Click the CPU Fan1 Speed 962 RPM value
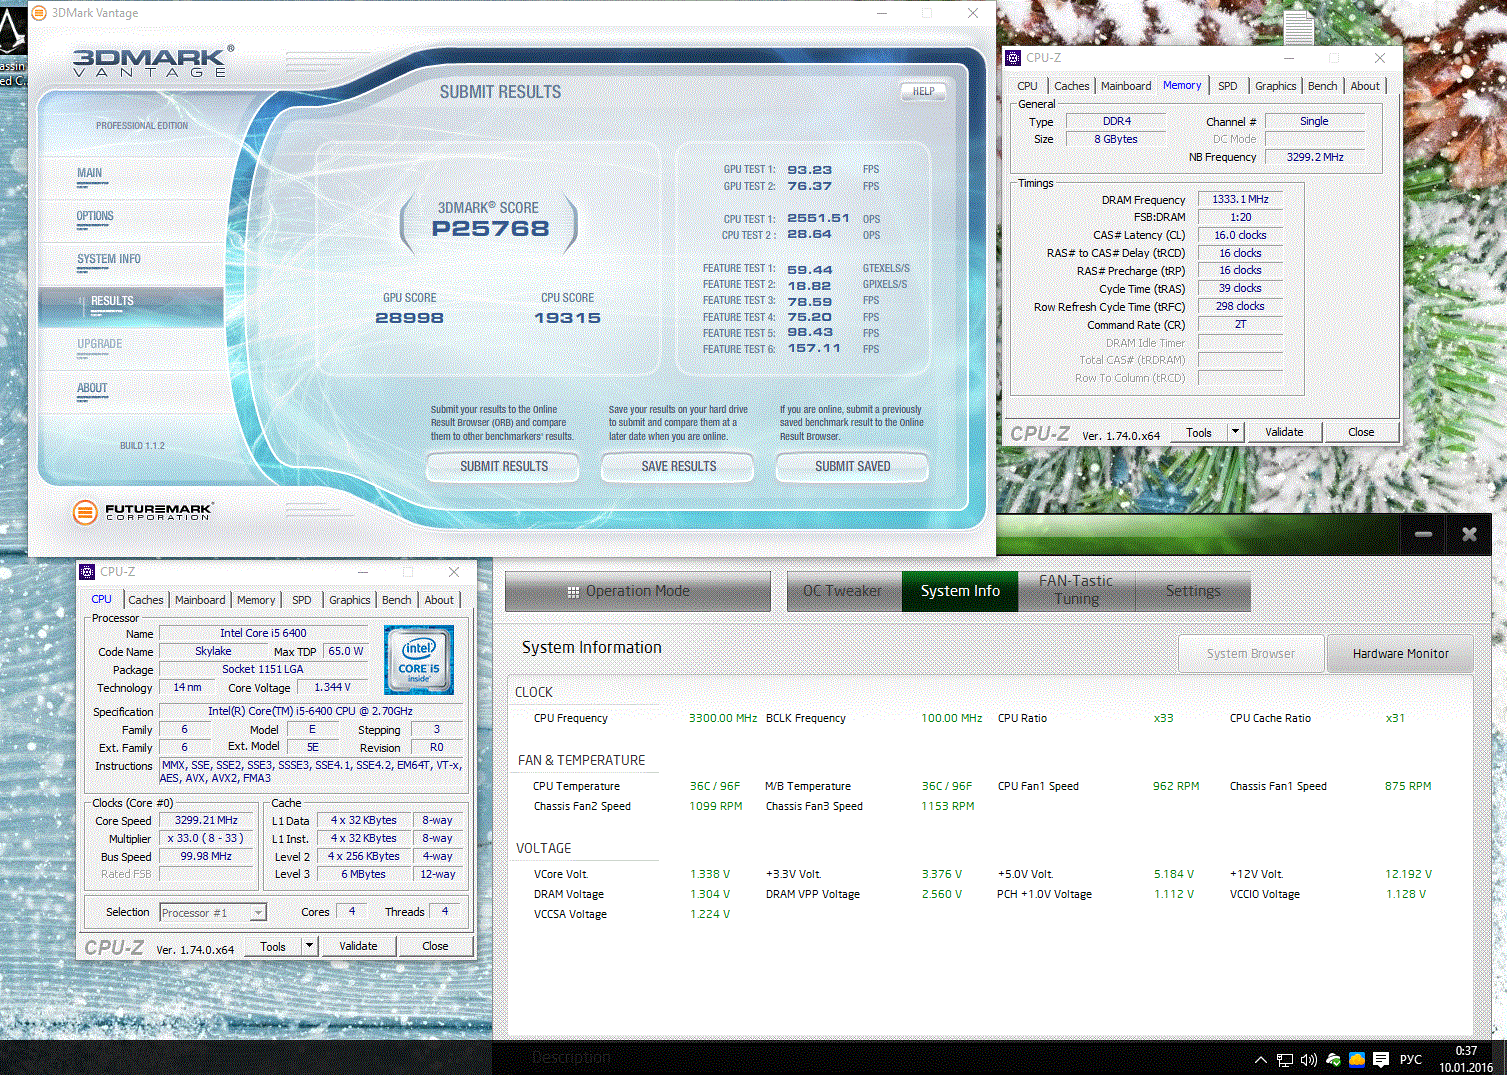1507x1075 pixels. tap(1176, 786)
